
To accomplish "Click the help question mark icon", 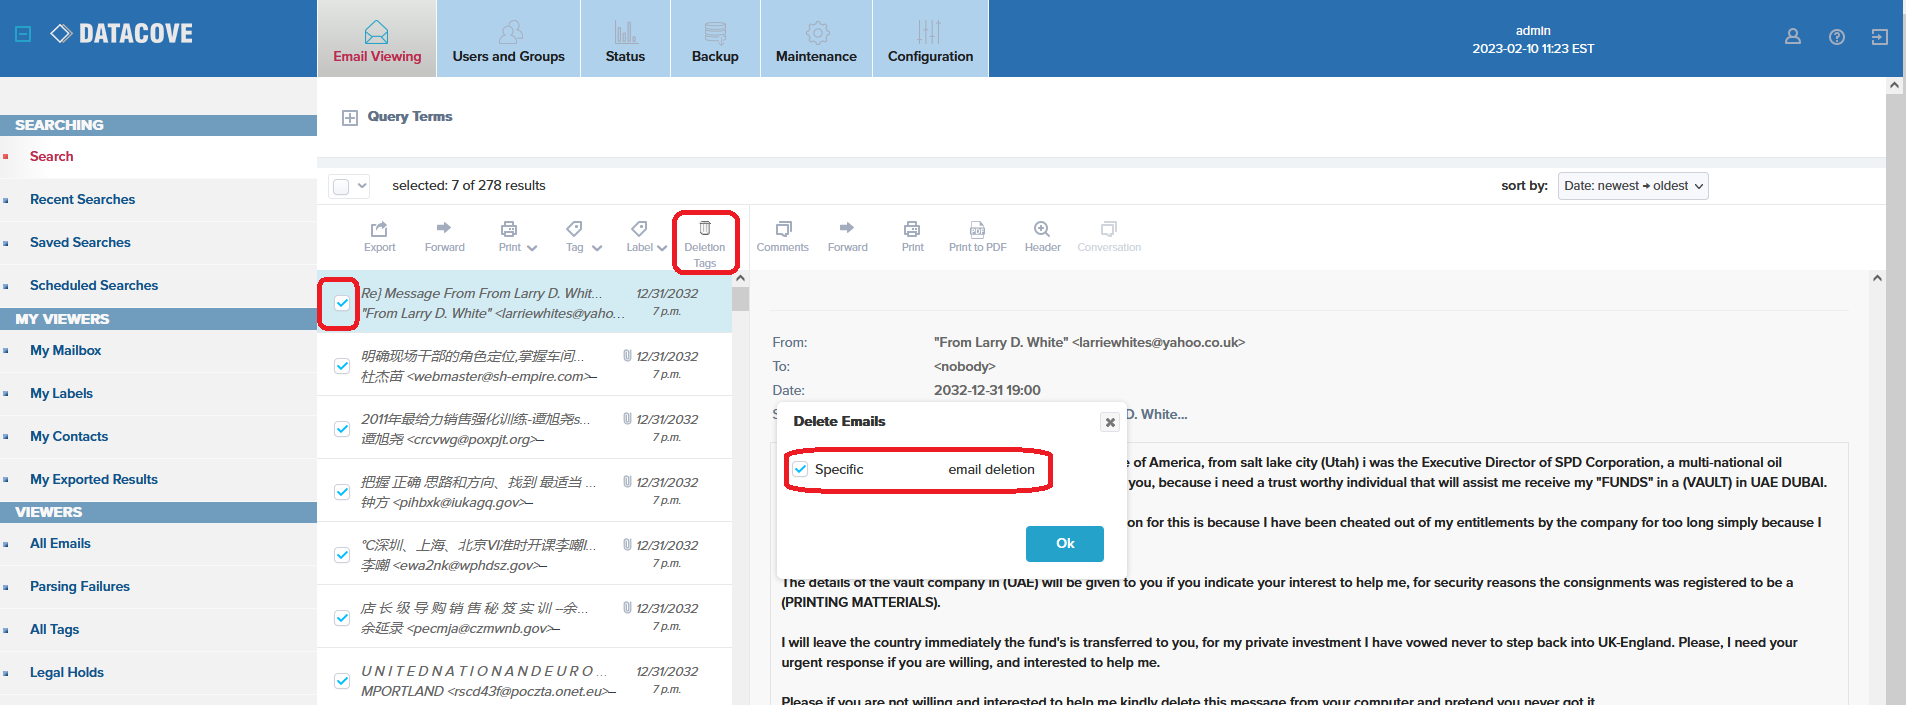I will pos(1836,37).
